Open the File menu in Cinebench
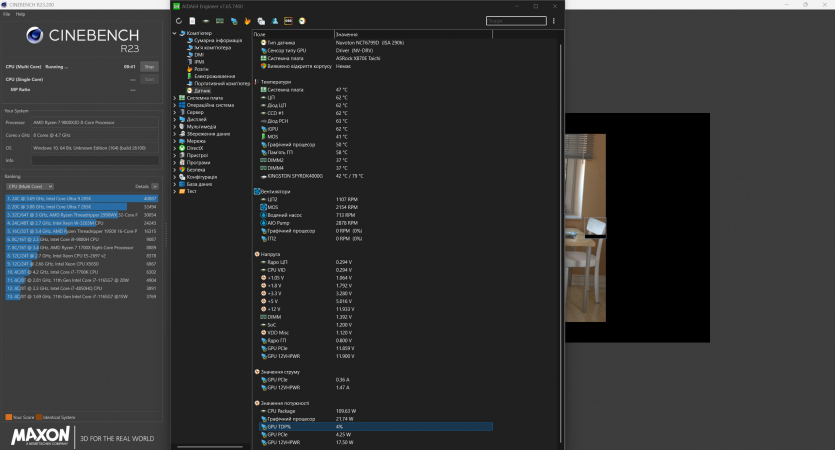Image resolution: width=835 pixels, height=450 pixels. coord(7,14)
